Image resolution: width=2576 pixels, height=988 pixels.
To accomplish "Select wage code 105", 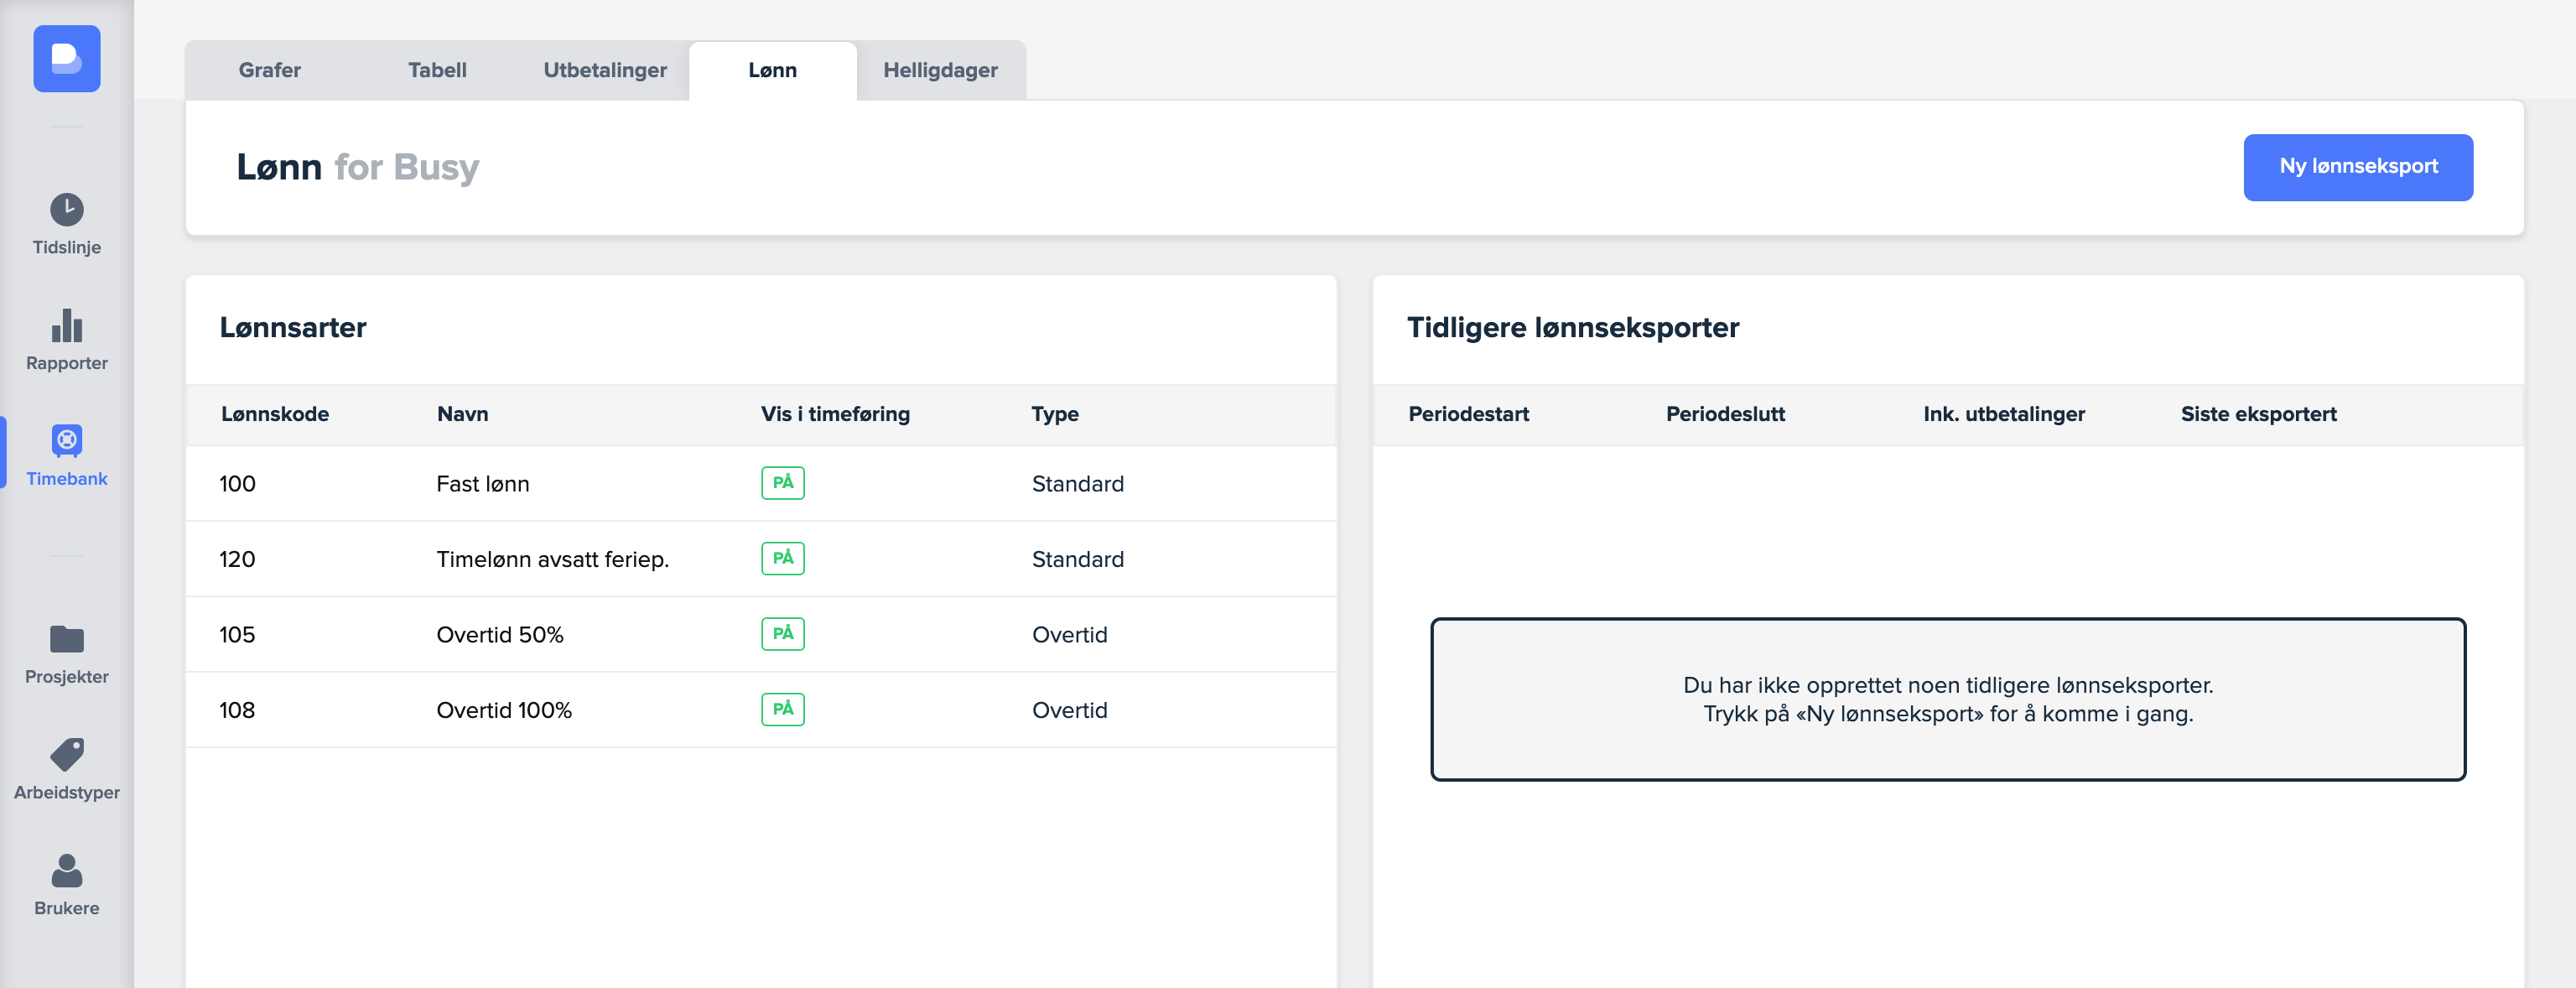I will click(237, 635).
